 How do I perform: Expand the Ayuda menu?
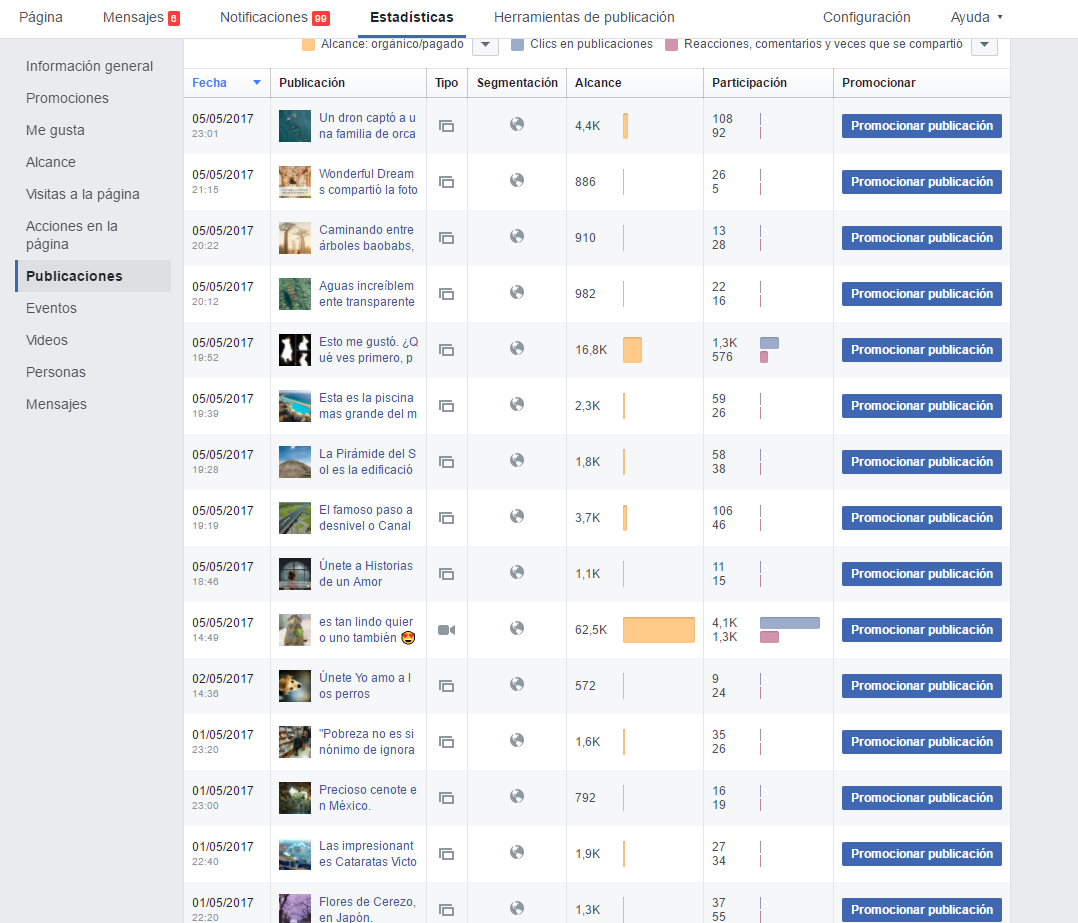point(976,17)
